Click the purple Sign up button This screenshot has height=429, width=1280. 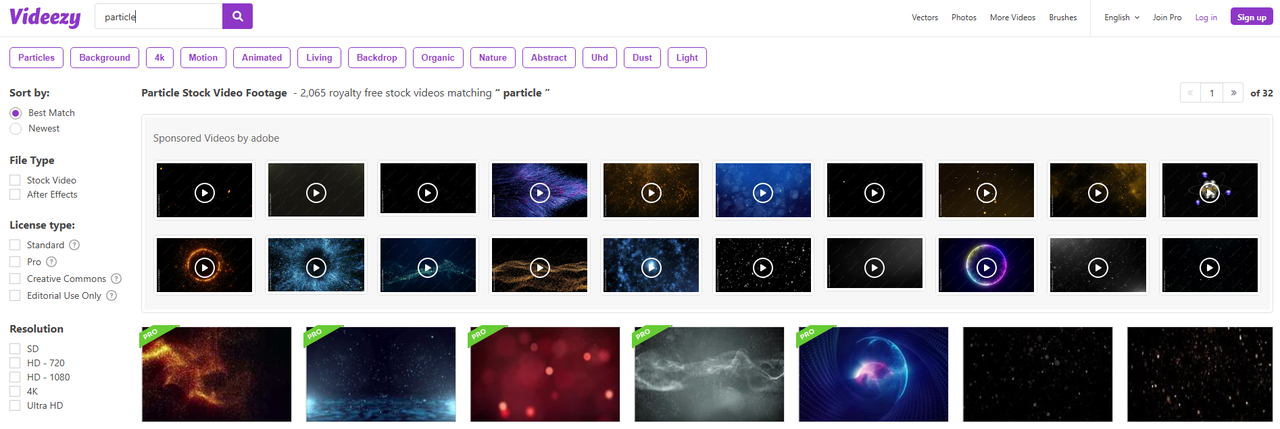click(1252, 17)
